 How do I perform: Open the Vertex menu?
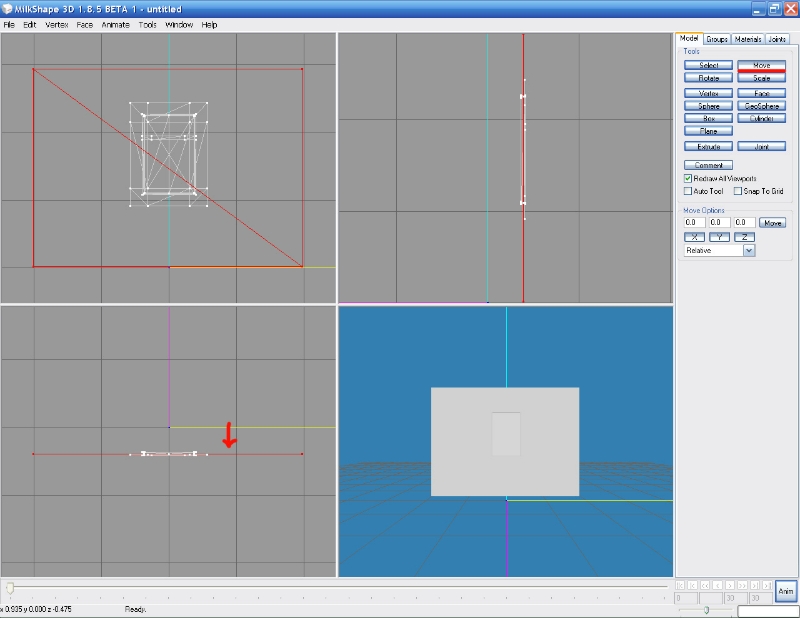pos(57,24)
